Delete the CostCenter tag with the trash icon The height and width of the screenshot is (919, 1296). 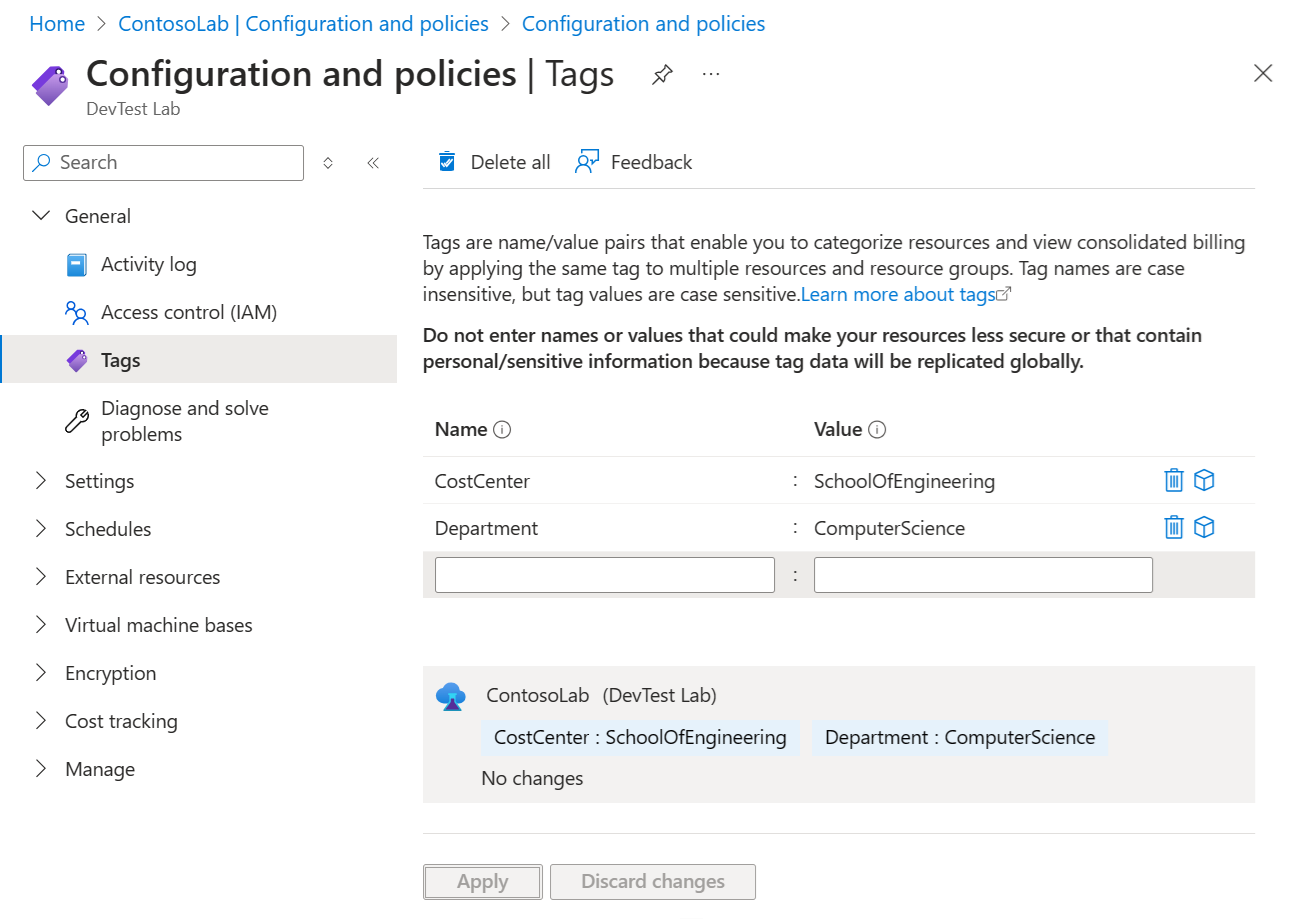click(1173, 480)
